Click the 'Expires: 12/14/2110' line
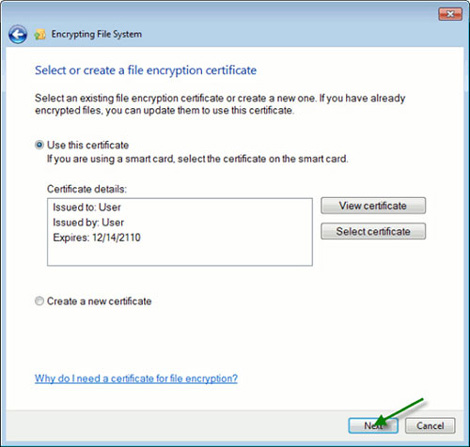Image resolution: width=470 pixels, height=447 pixels. 97,237
